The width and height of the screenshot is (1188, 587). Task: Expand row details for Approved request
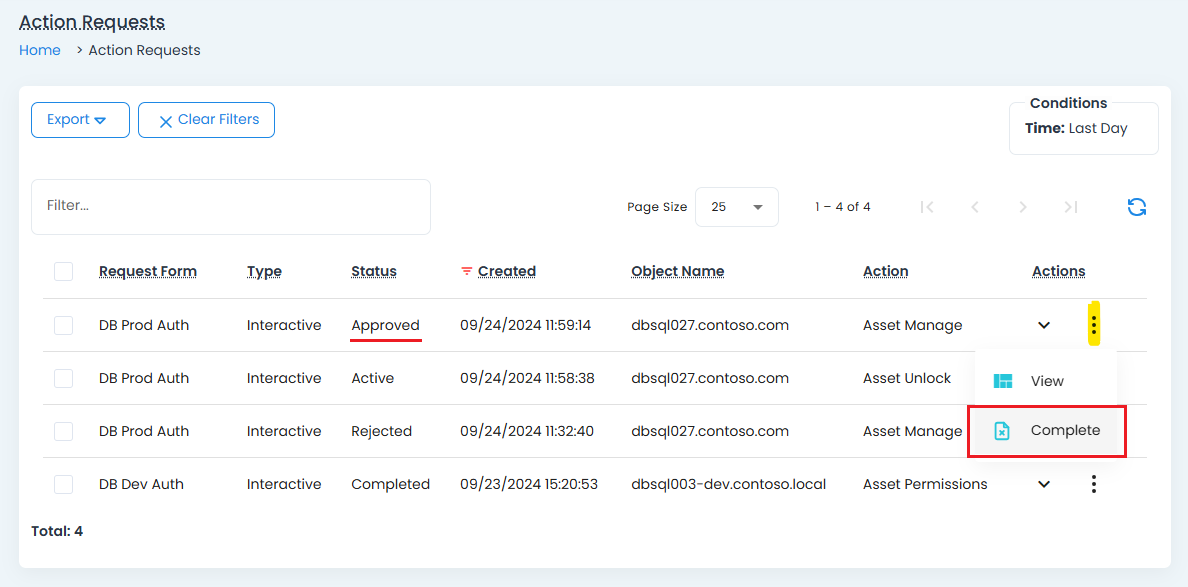tap(1044, 325)
